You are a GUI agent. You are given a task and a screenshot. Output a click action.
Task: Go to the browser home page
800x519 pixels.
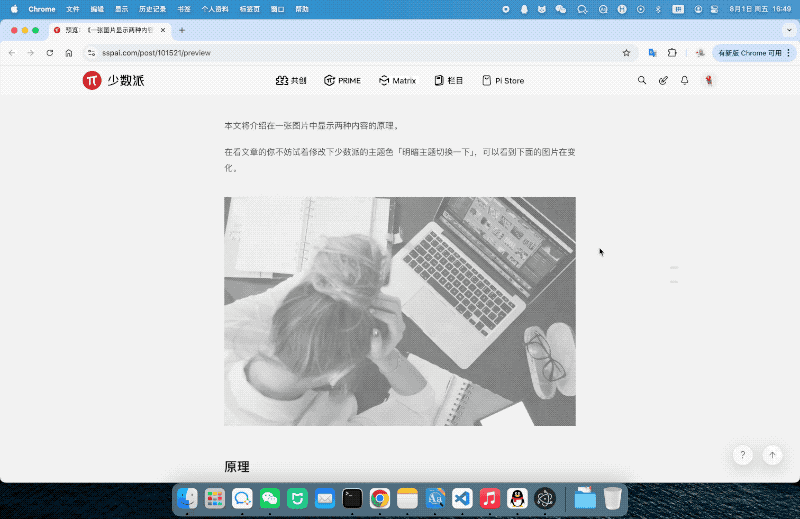[x=69, y=53]
